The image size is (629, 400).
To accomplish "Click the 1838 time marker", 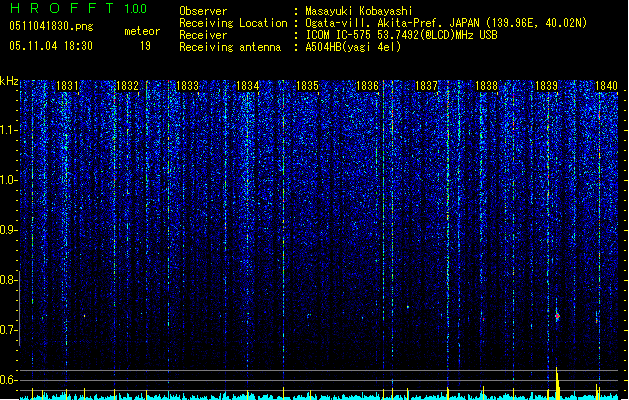I will (x=486, y=86).
